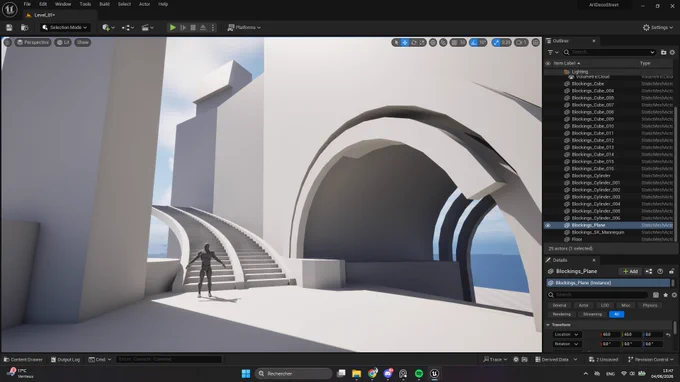
Task: Collapse the Transform section
Action: click(x=548, y=325)
